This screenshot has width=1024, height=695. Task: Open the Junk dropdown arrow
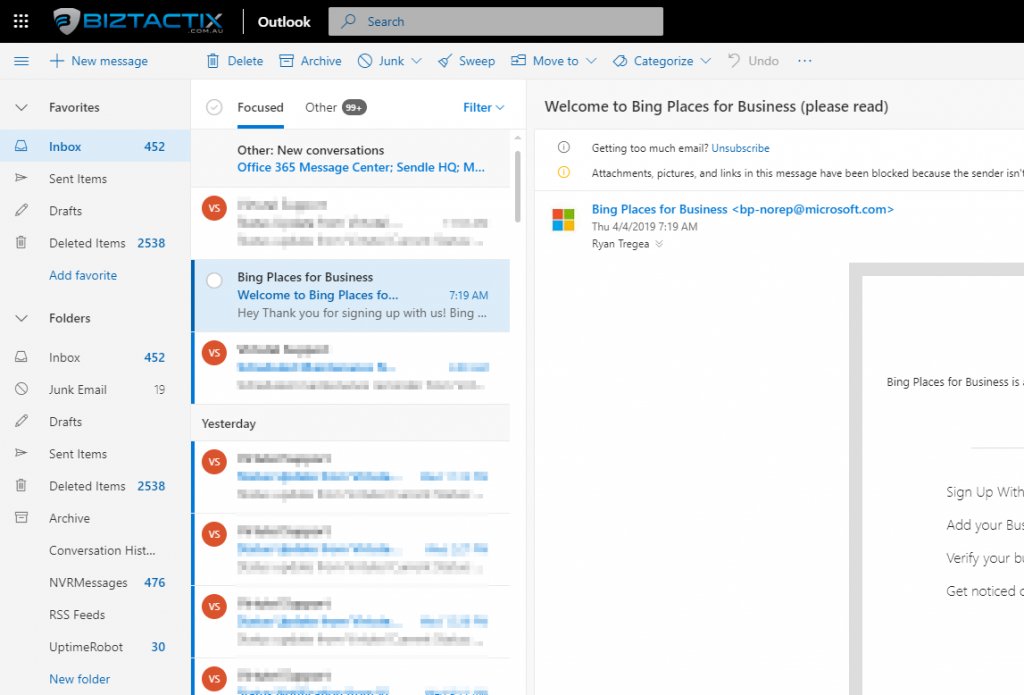417,61
